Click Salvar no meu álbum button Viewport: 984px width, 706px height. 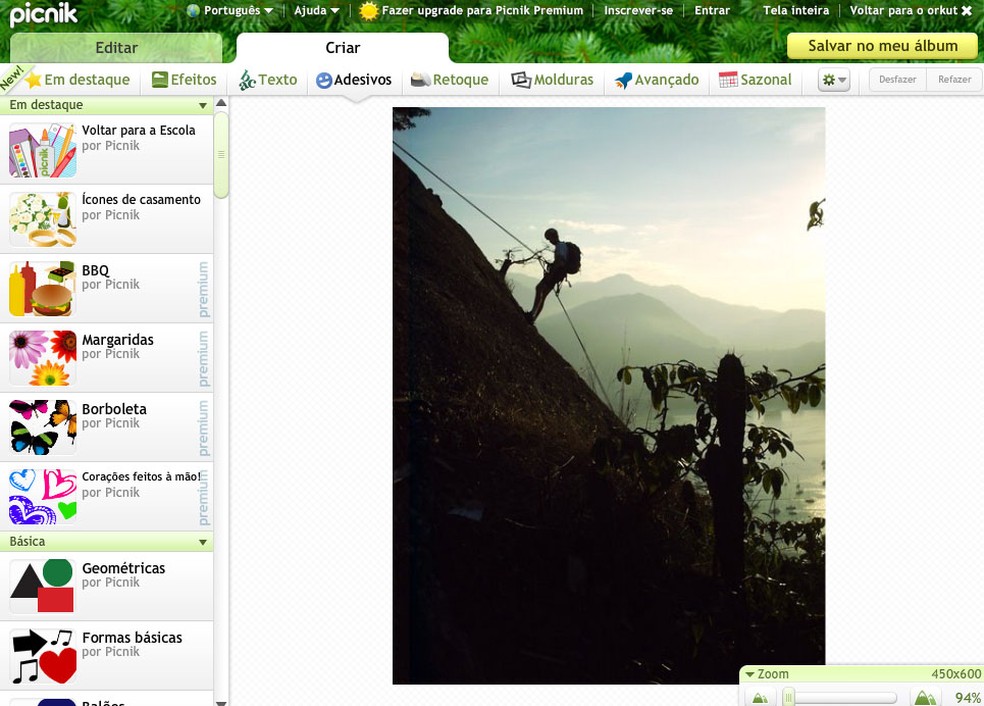(881, 46)
